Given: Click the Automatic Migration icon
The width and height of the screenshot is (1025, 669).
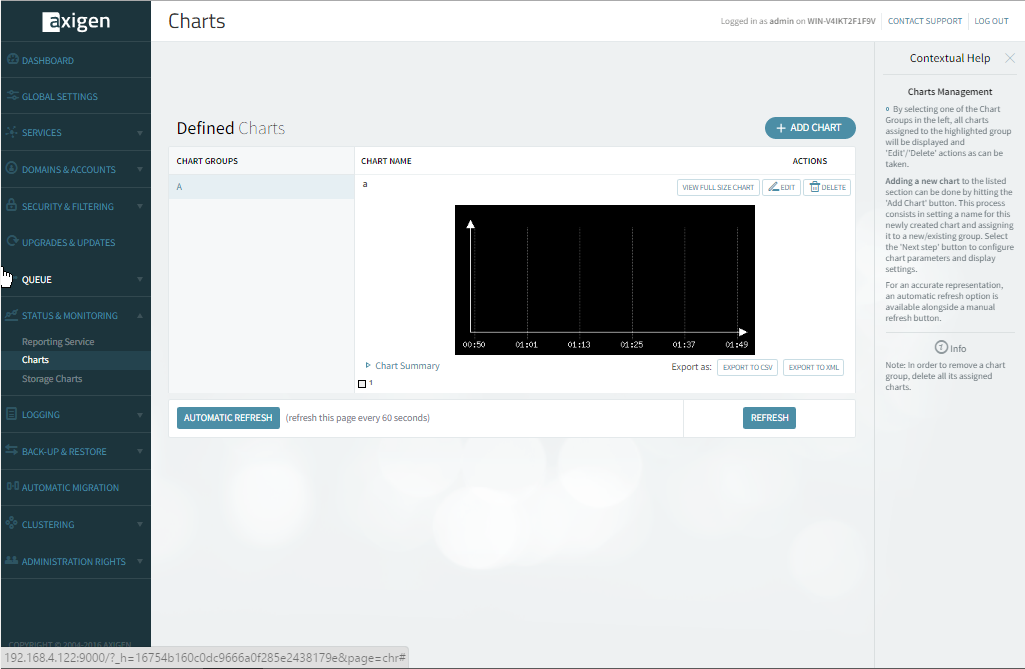Looking at the screenshot, I should click(x=13, y=487).
